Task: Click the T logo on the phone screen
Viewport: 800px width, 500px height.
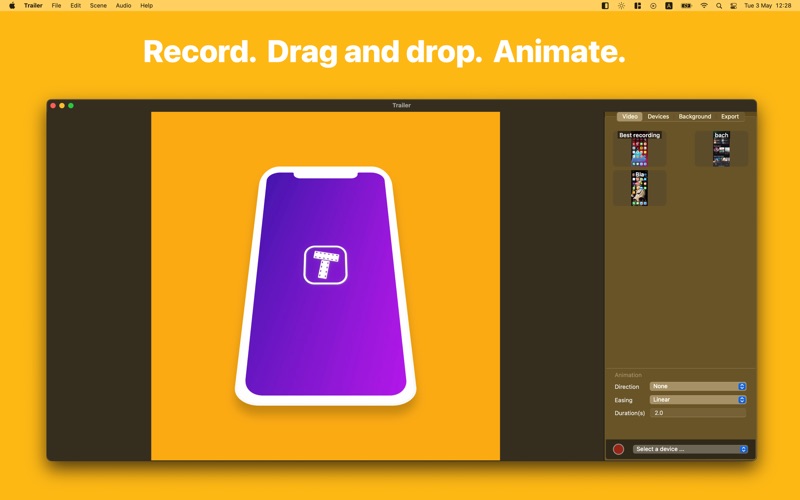Action: 326,265
